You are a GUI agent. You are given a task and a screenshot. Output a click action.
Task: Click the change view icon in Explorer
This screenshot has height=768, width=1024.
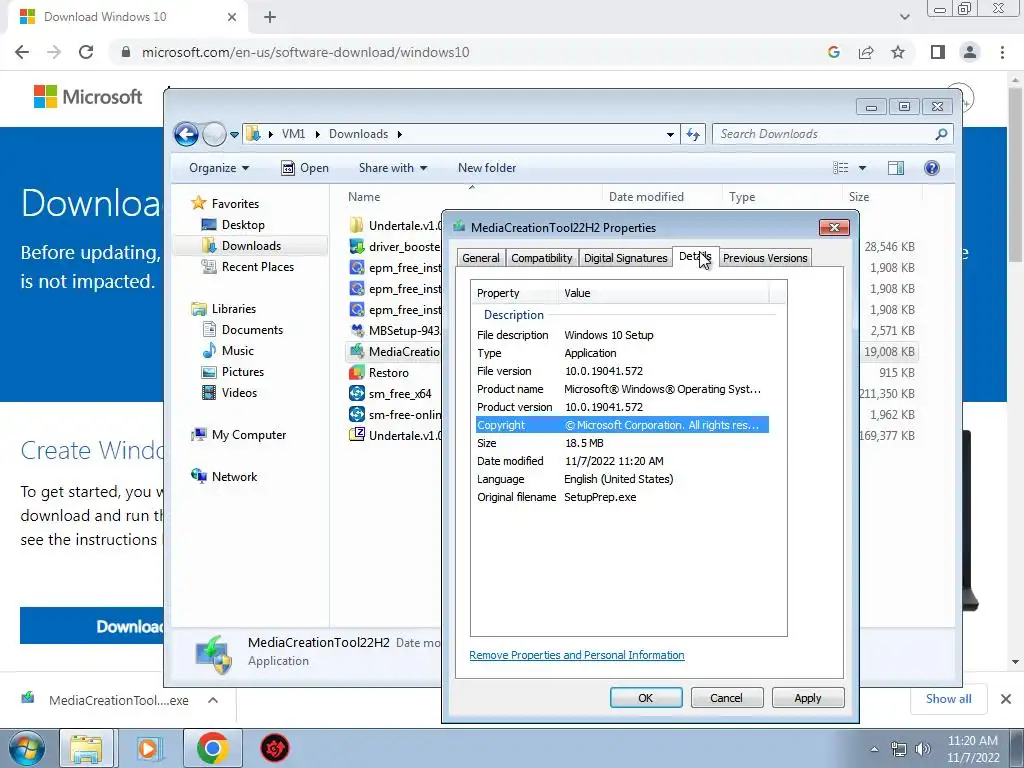(x=841, y=168)
